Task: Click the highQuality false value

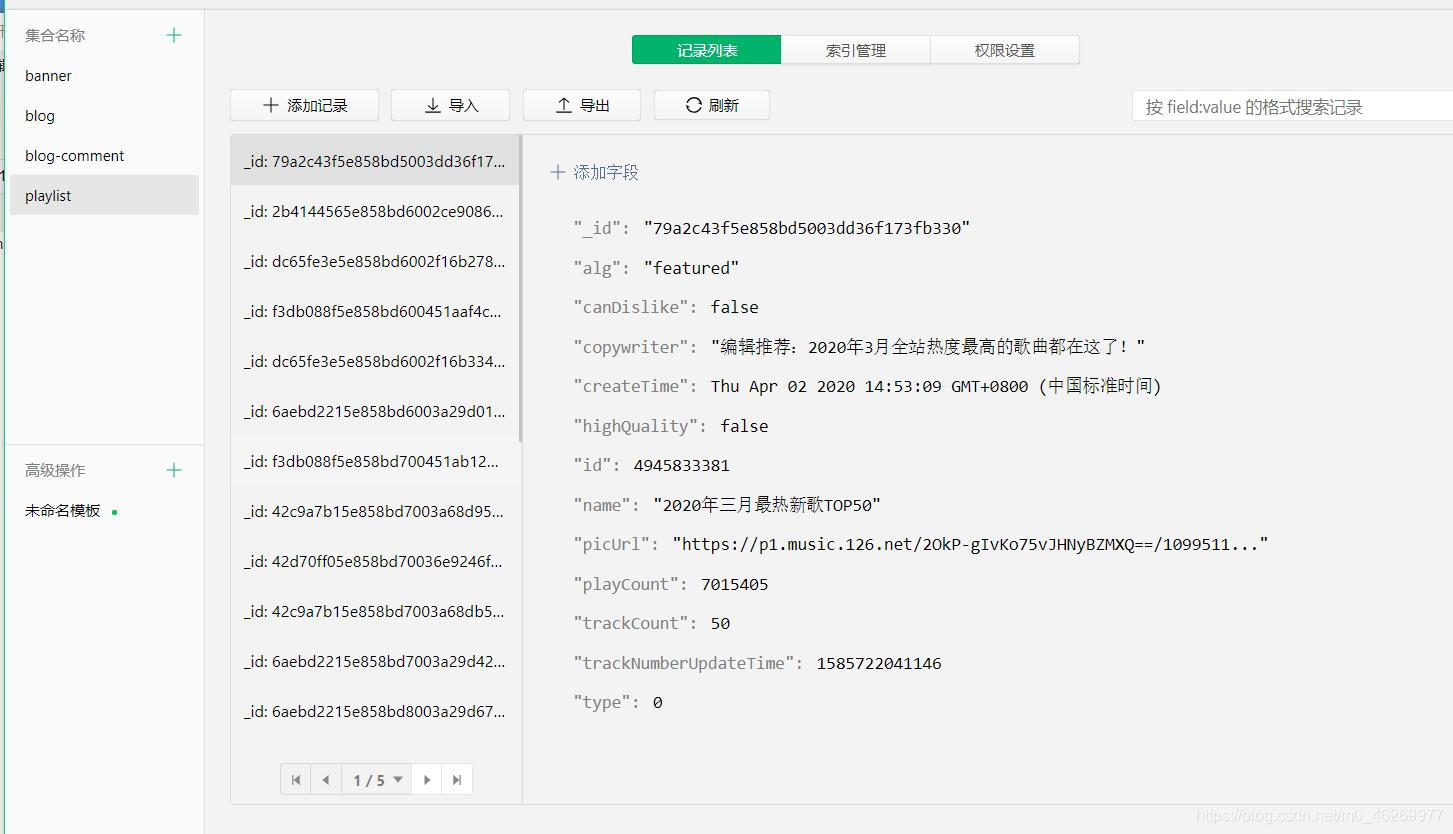Action: [745, 426]
